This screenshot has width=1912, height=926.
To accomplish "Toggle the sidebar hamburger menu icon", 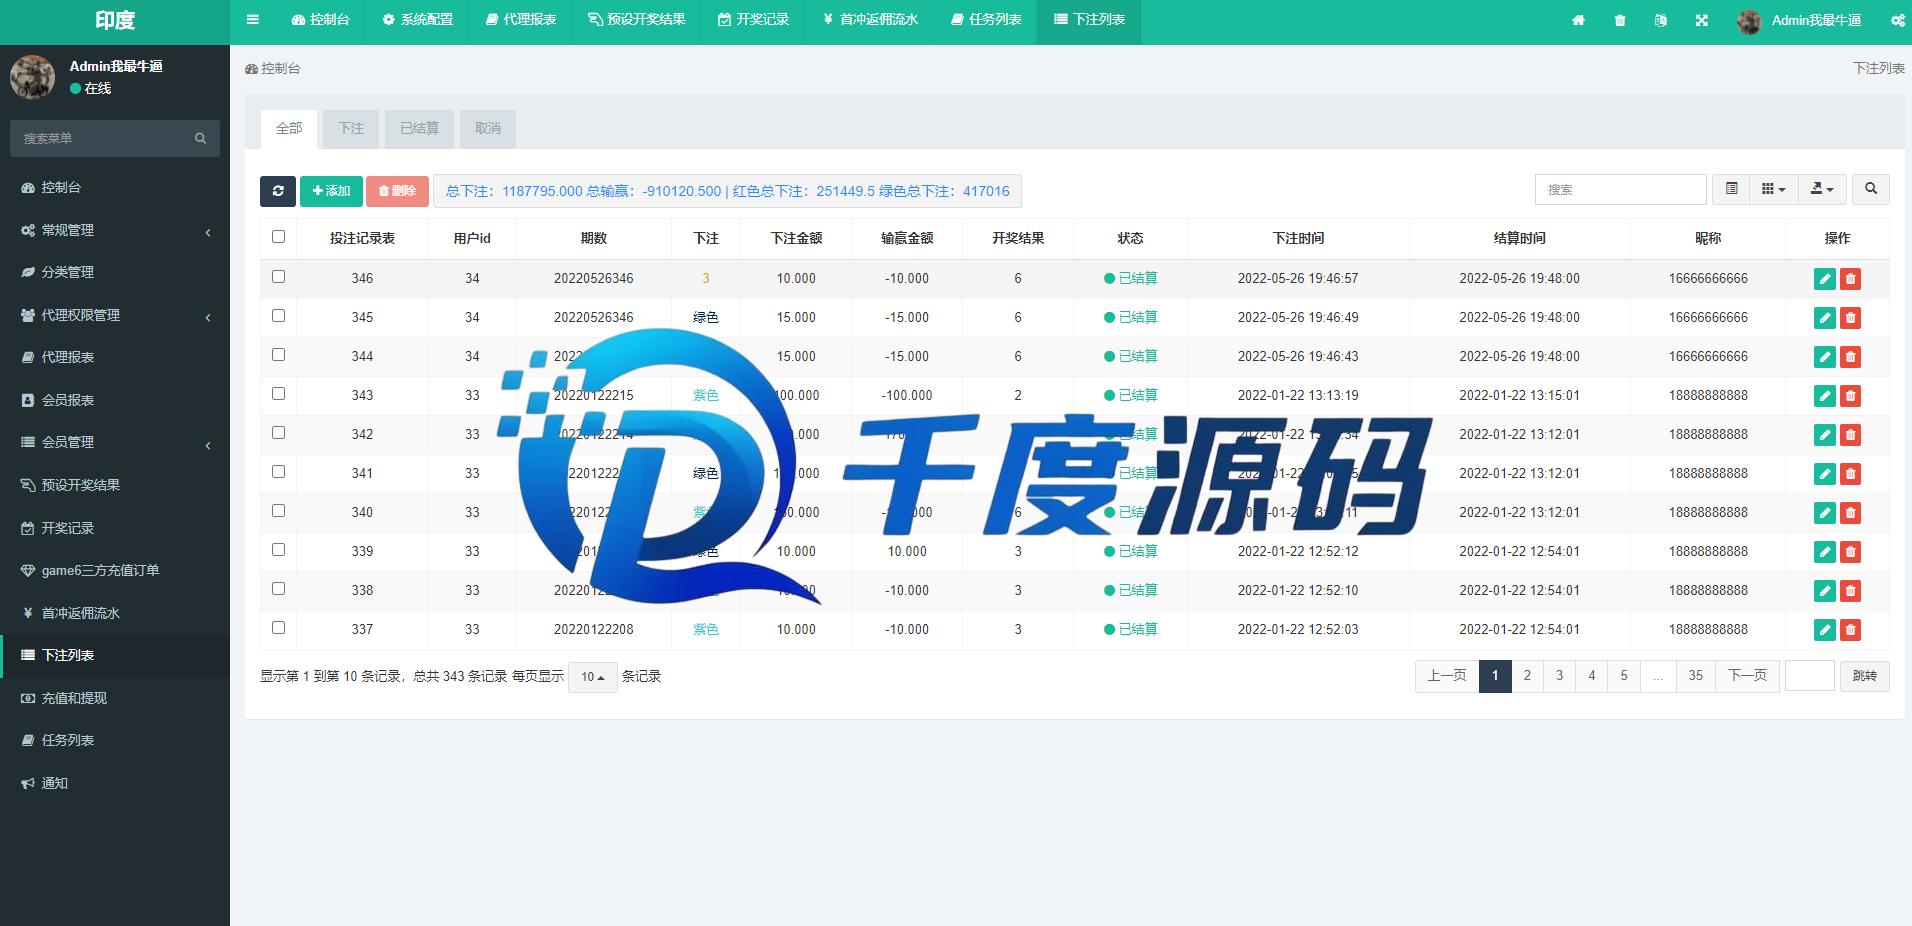I will pyautogui.click(x=252, y=19).
